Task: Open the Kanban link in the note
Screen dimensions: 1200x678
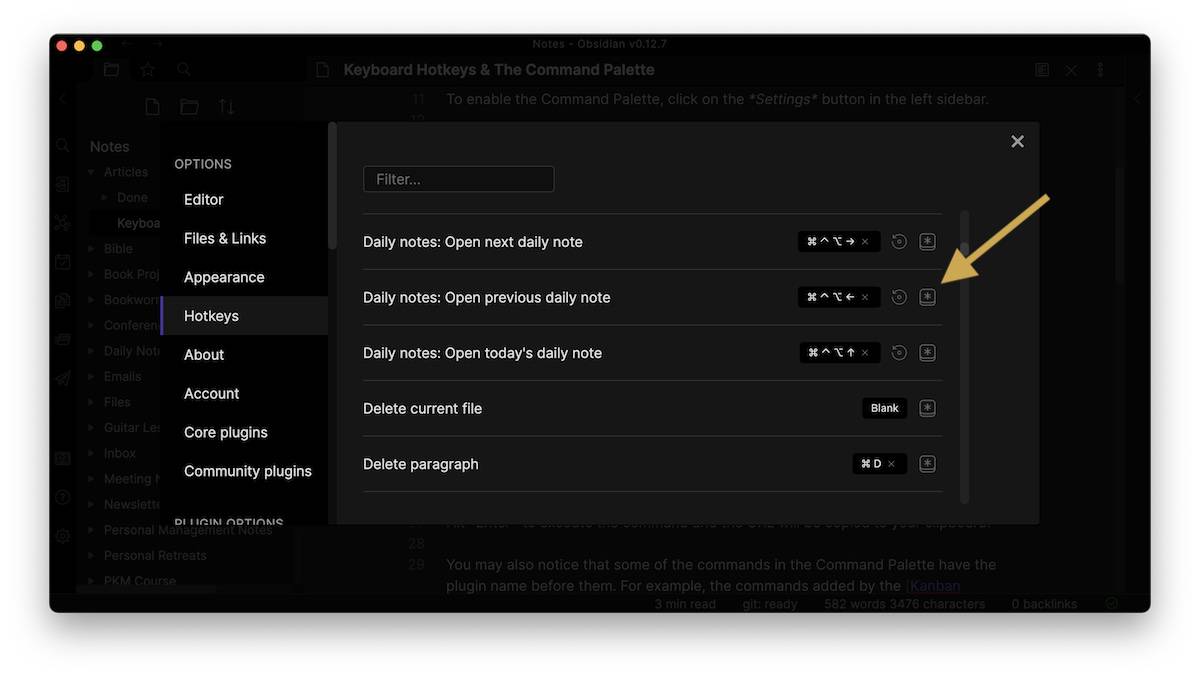Action: [936, 586]
